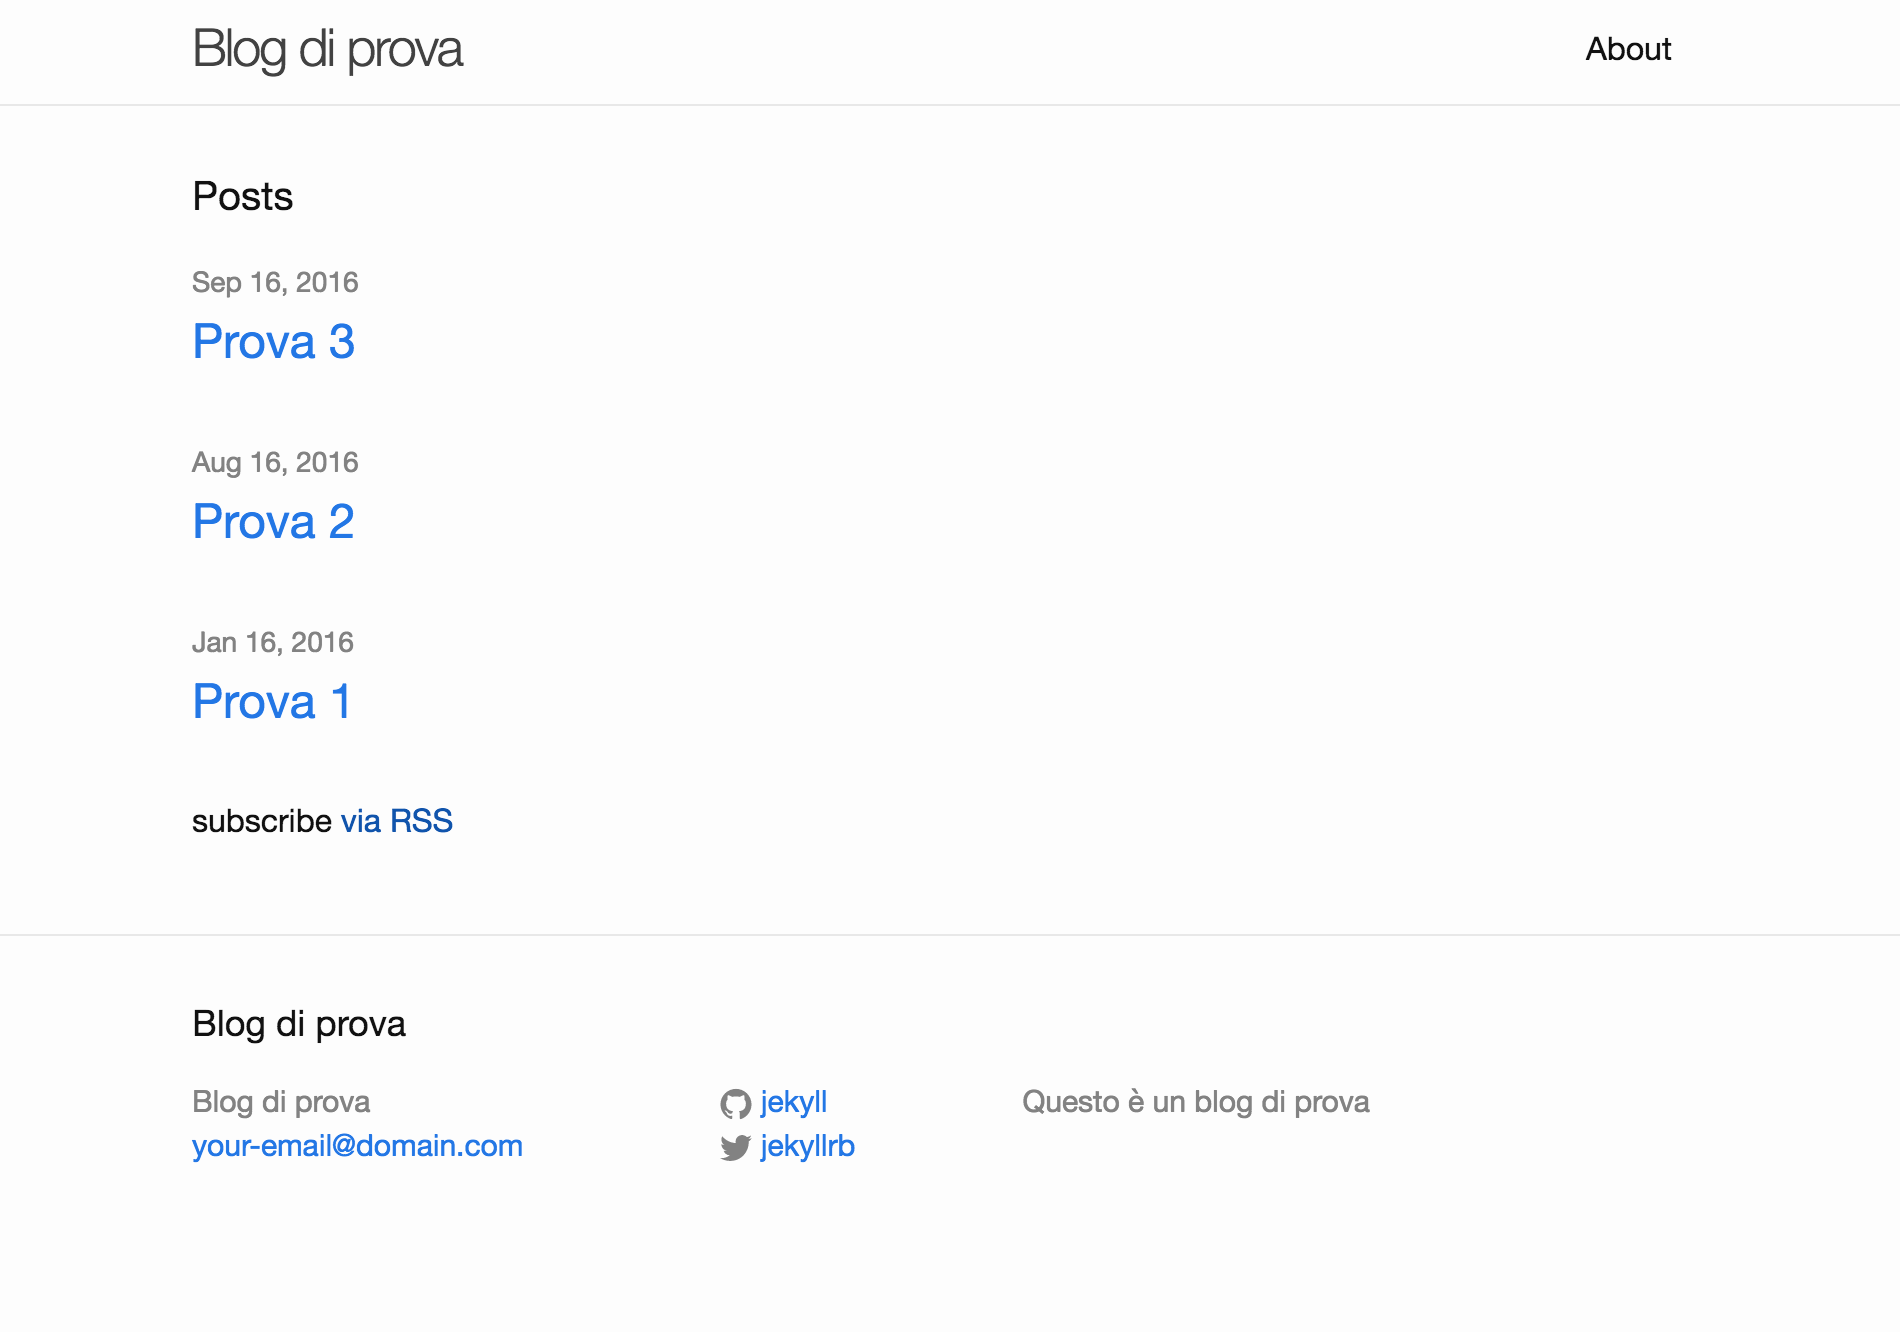1900x1332 pixels.
Task: Click the footer Blog di prova heading
Action: 299,1024
